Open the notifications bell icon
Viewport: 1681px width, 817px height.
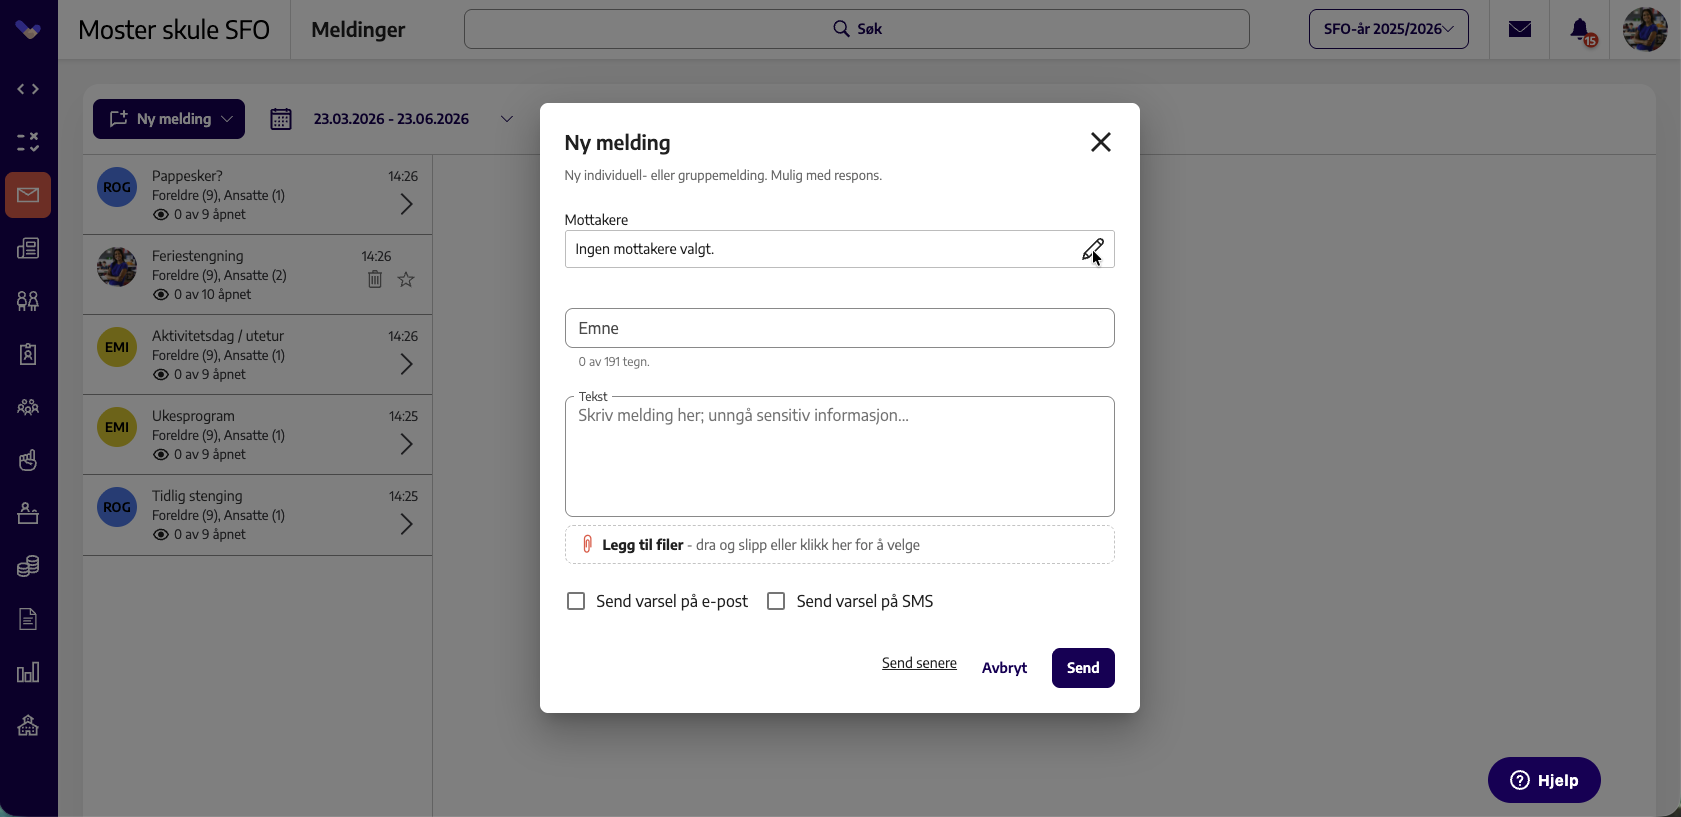tap(1581, 30)
